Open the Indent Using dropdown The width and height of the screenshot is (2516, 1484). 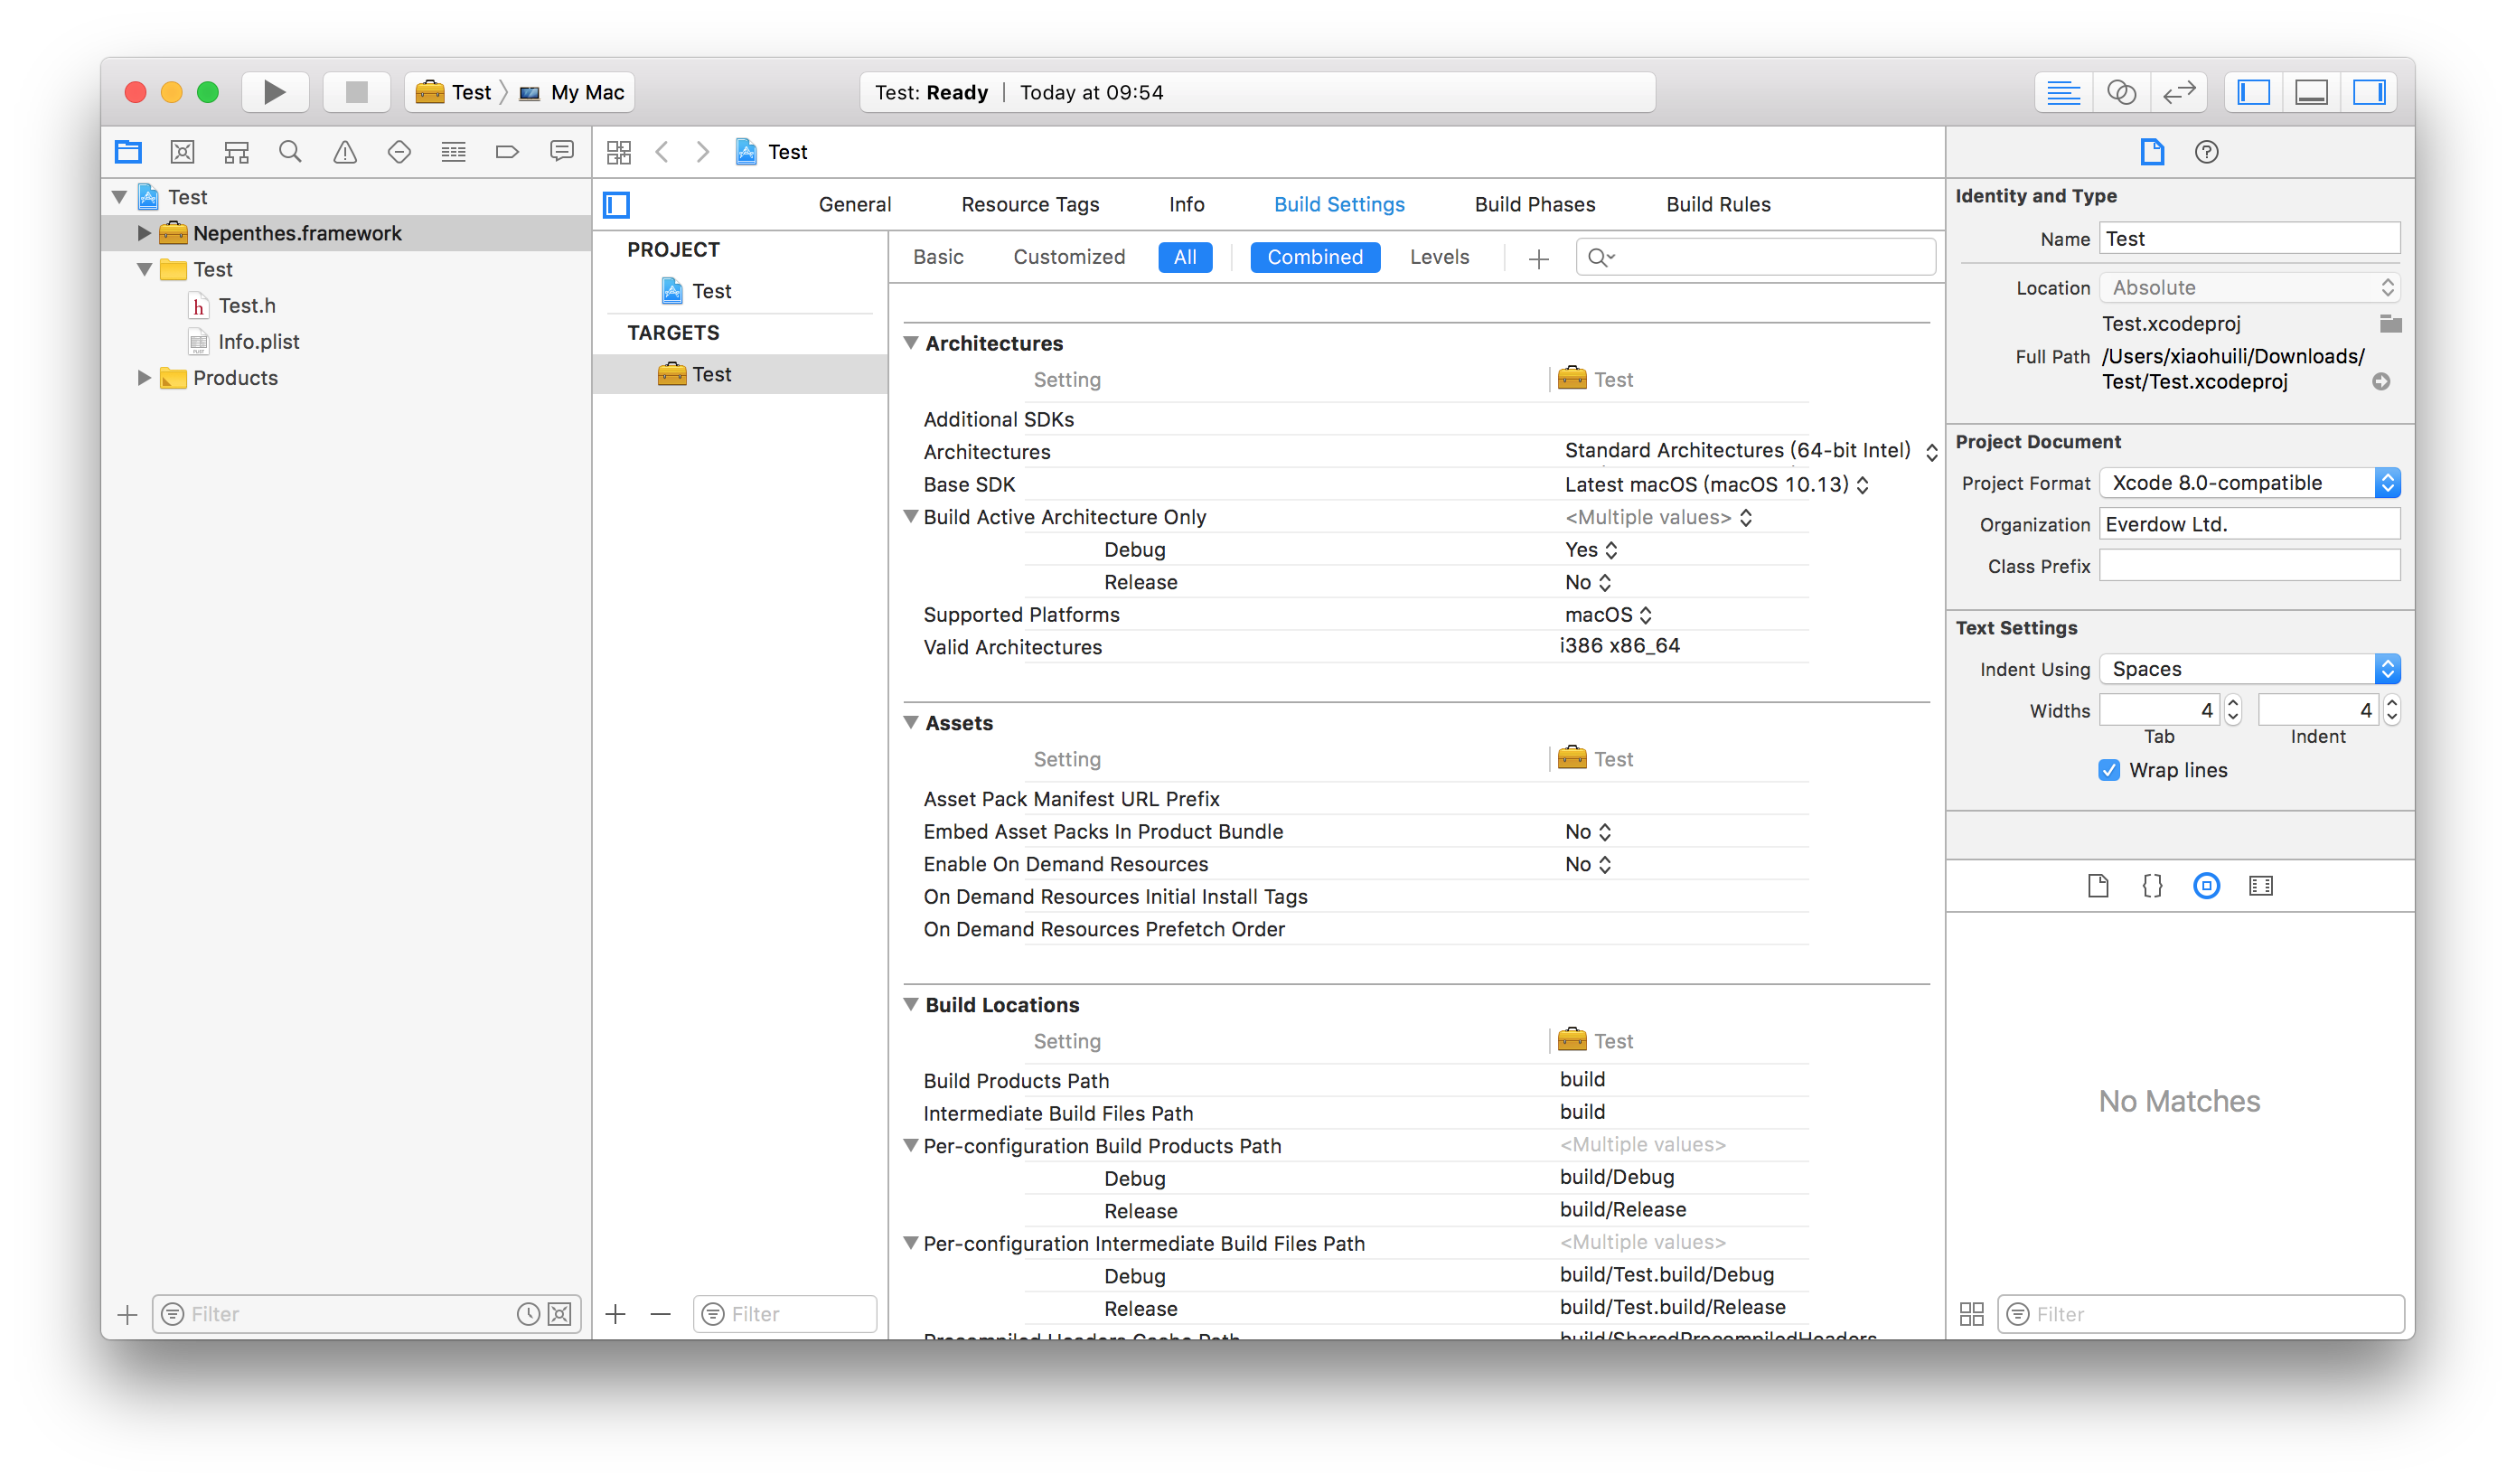tap(2249, 669)
